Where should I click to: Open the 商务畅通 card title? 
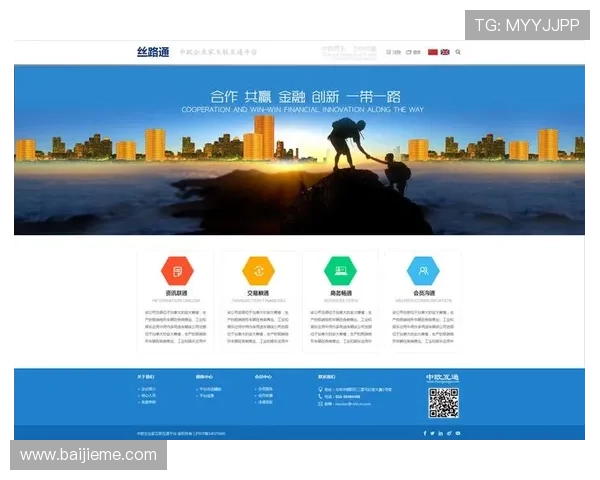coord(341,293)
